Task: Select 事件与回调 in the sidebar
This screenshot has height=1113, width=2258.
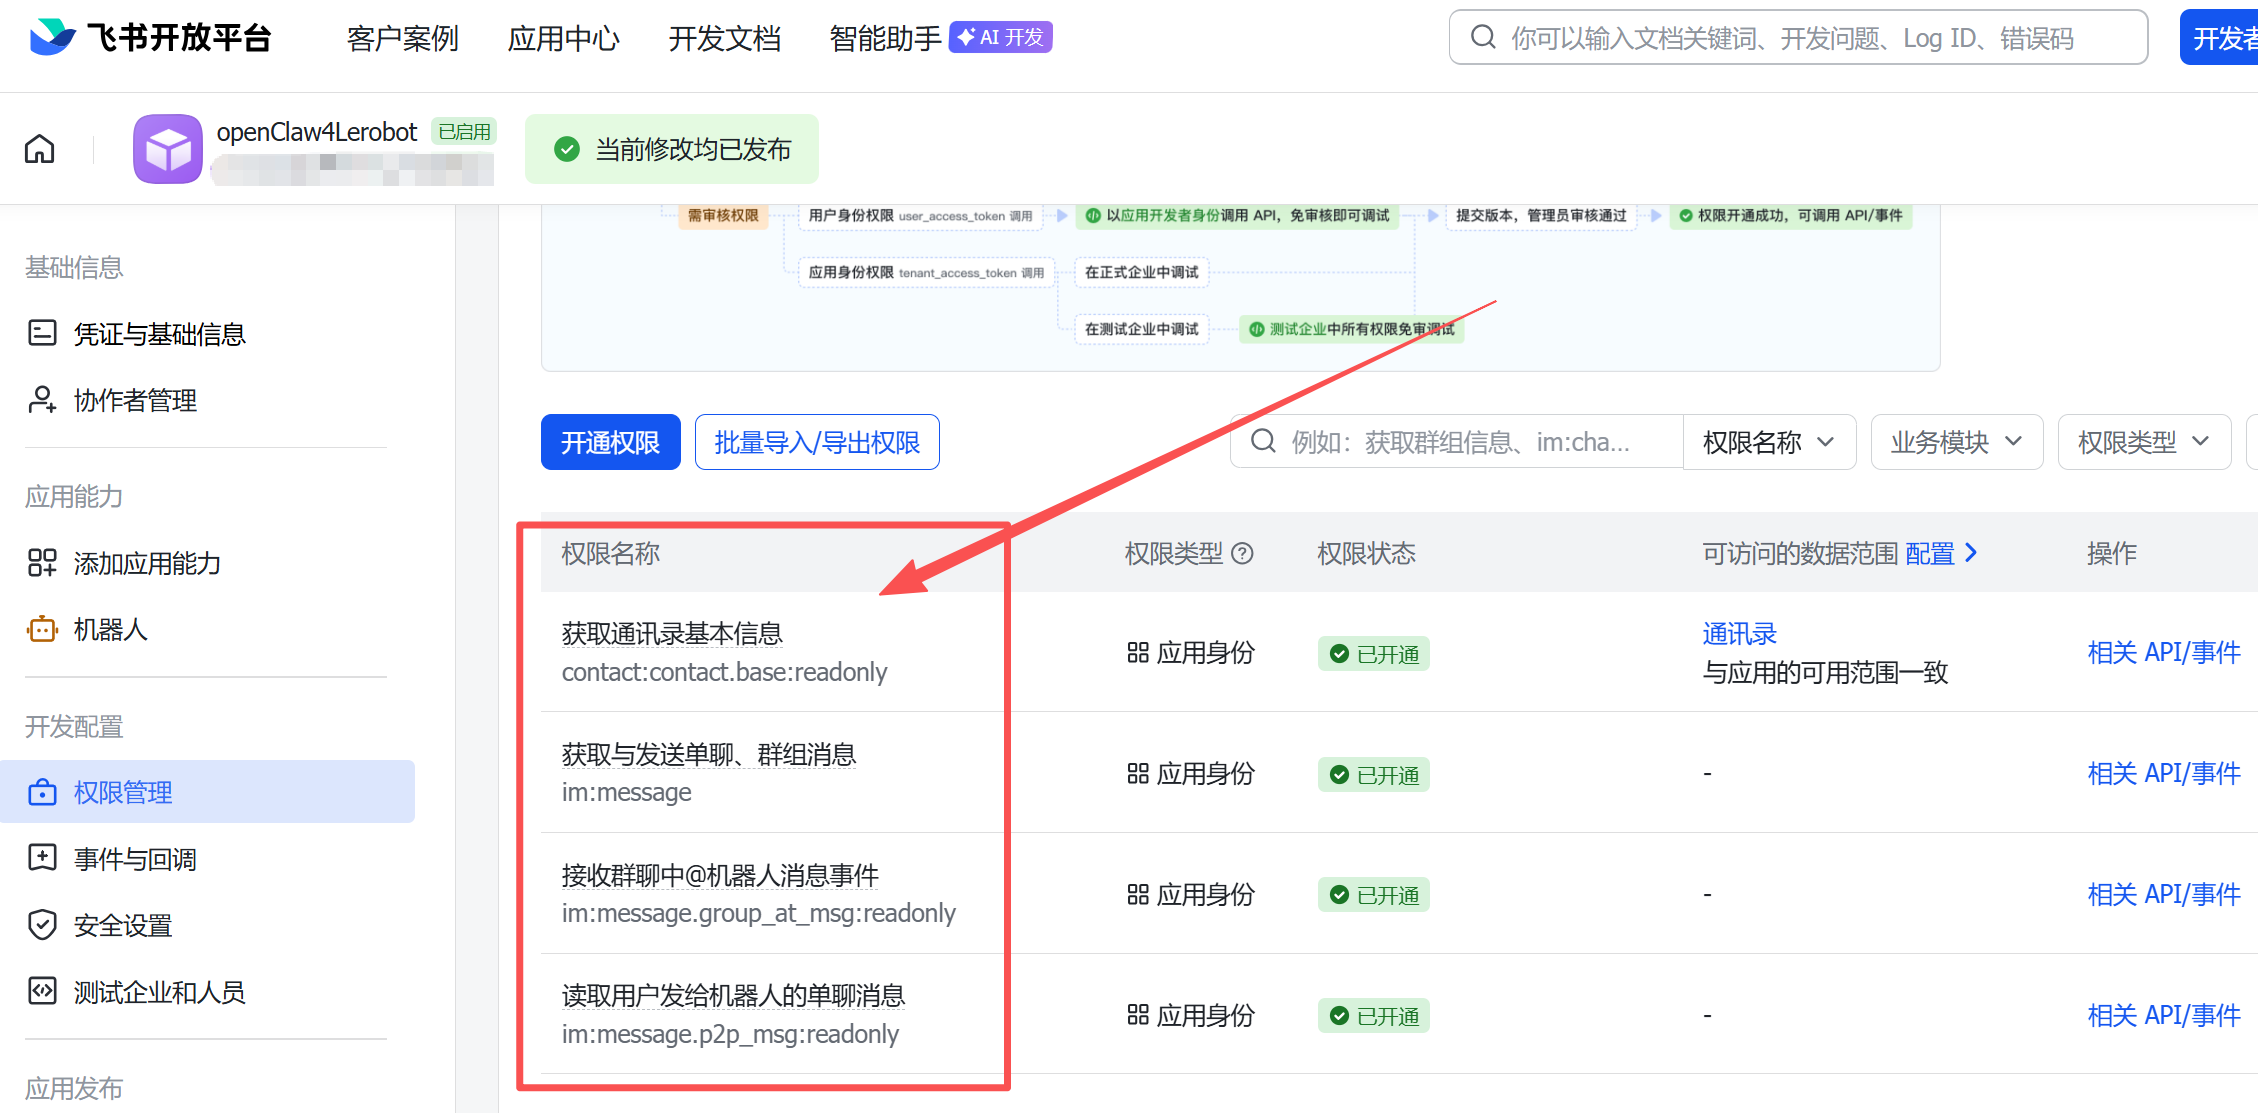Action: tap(135, 859)
